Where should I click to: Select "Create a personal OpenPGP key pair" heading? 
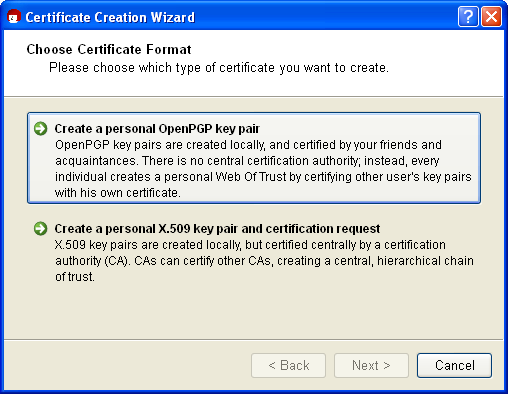(157, 129)
